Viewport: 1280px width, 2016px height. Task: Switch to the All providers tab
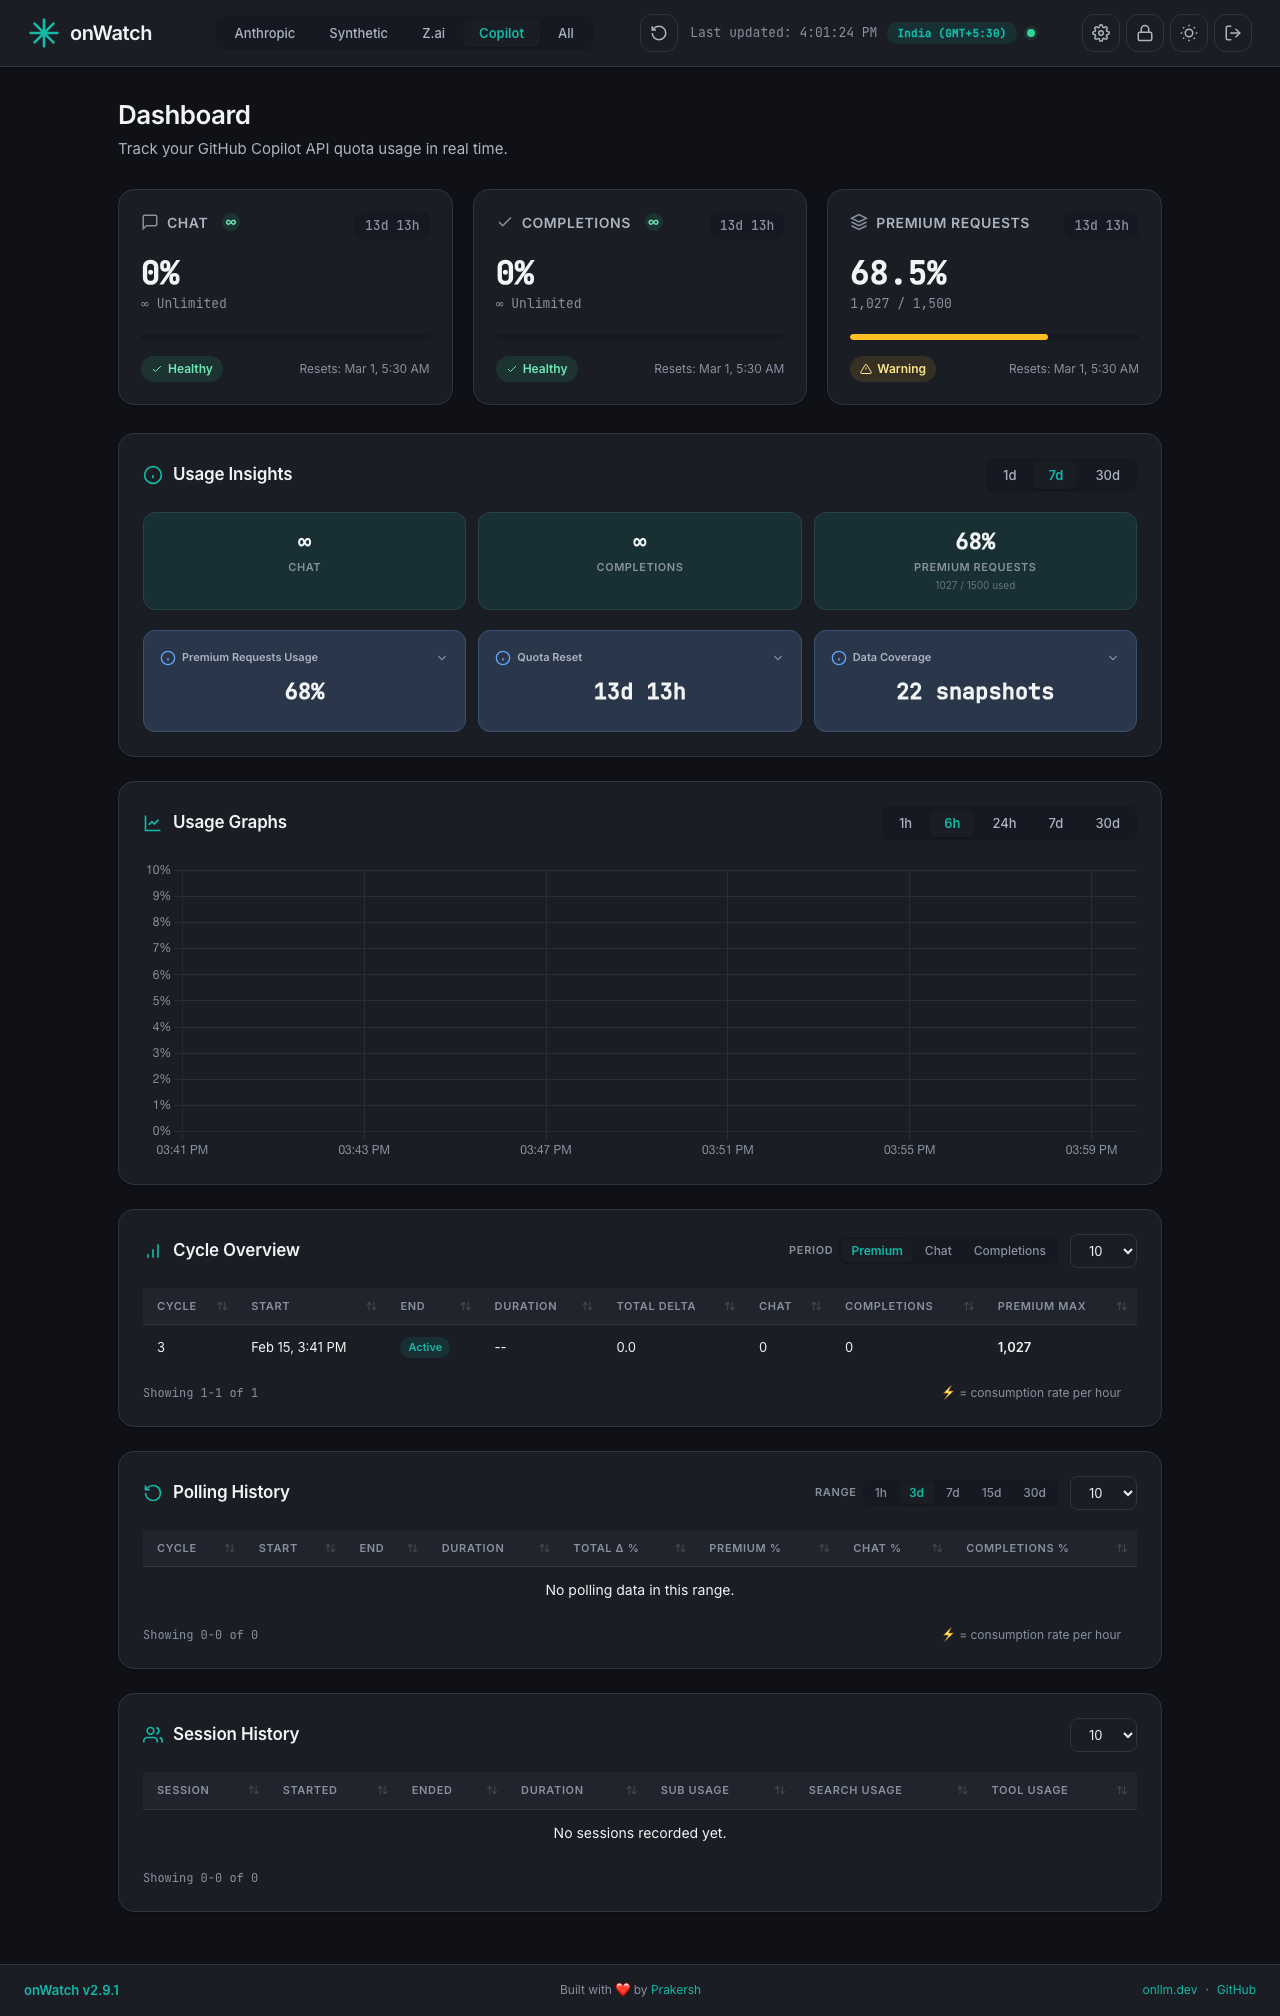click(x=566, y=33)
